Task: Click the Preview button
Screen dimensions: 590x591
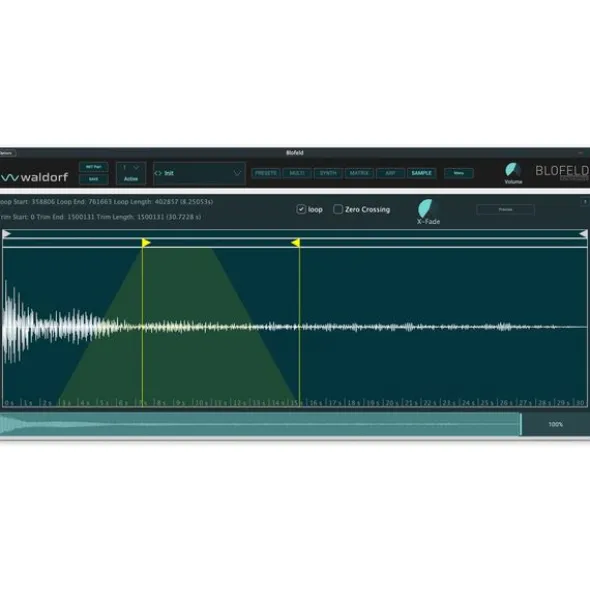Action: tap(506, 210)
